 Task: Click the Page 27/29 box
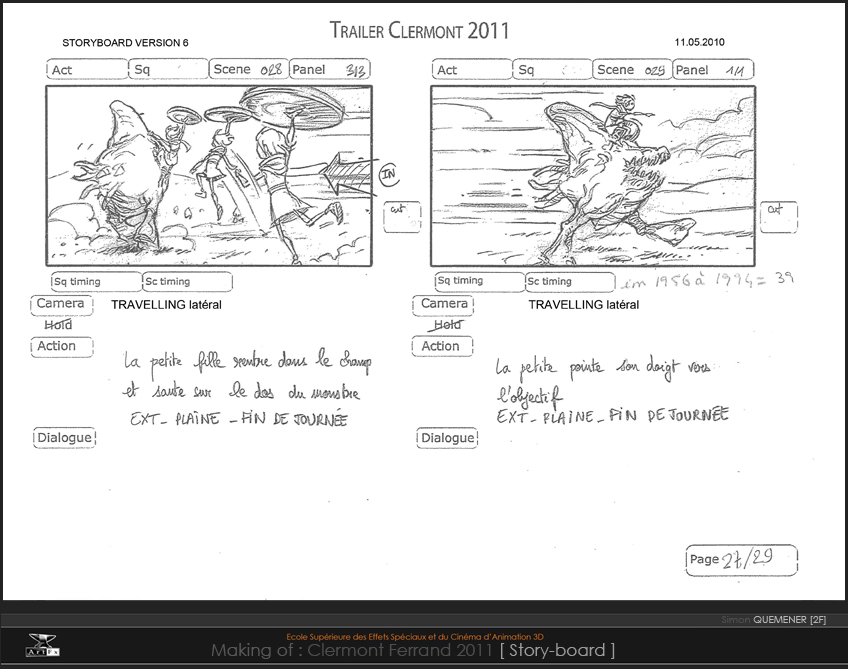pos(740,560)
